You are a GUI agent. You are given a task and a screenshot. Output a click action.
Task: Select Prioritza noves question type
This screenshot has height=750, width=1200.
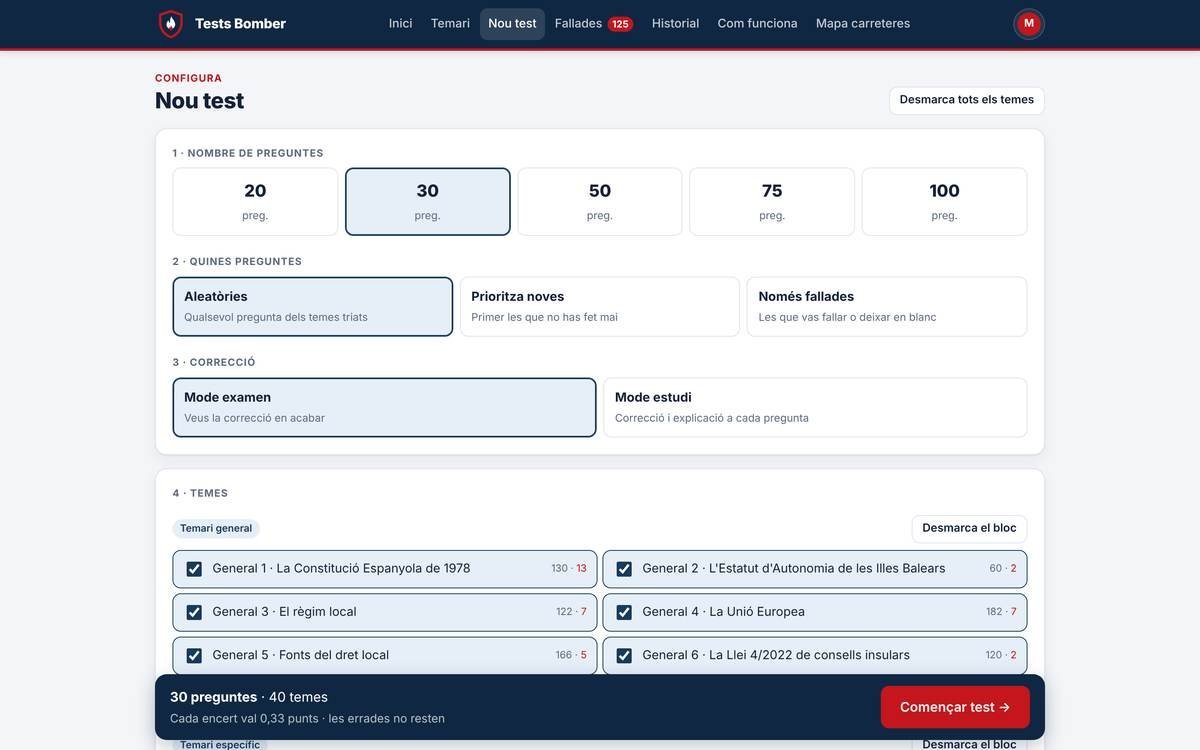click(600, 306)
